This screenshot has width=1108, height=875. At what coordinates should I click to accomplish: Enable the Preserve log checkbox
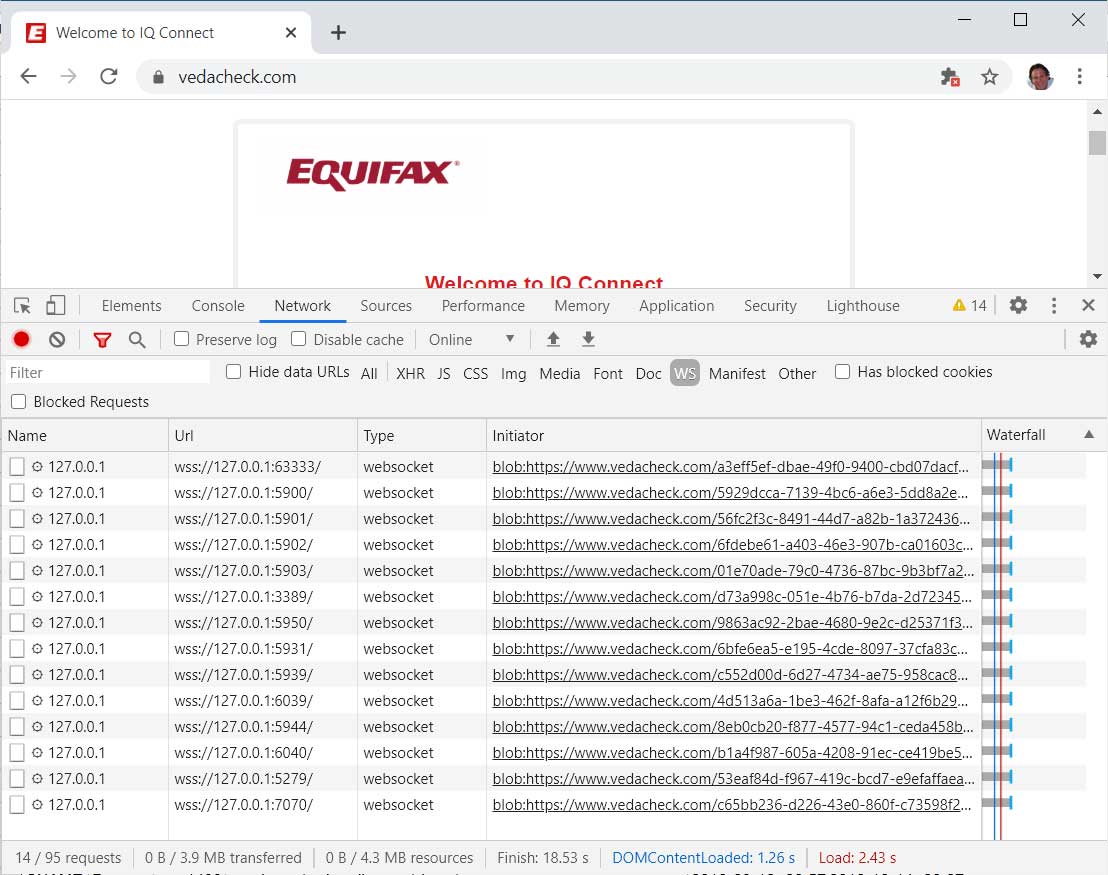182,339
